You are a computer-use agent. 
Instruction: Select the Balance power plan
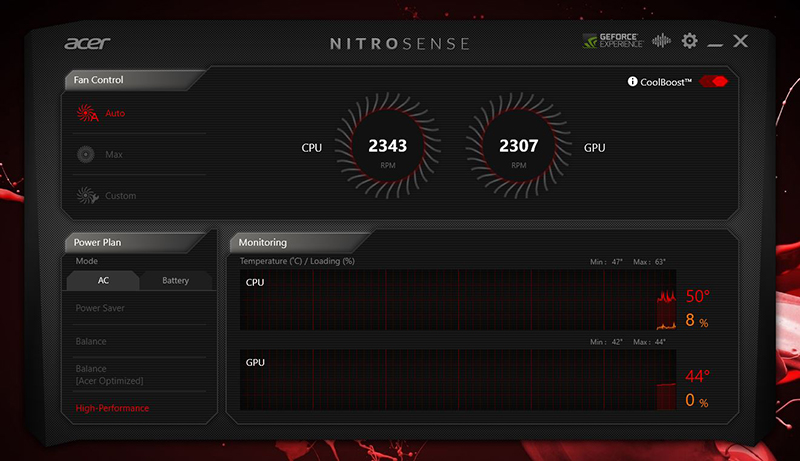click(91, 342)
